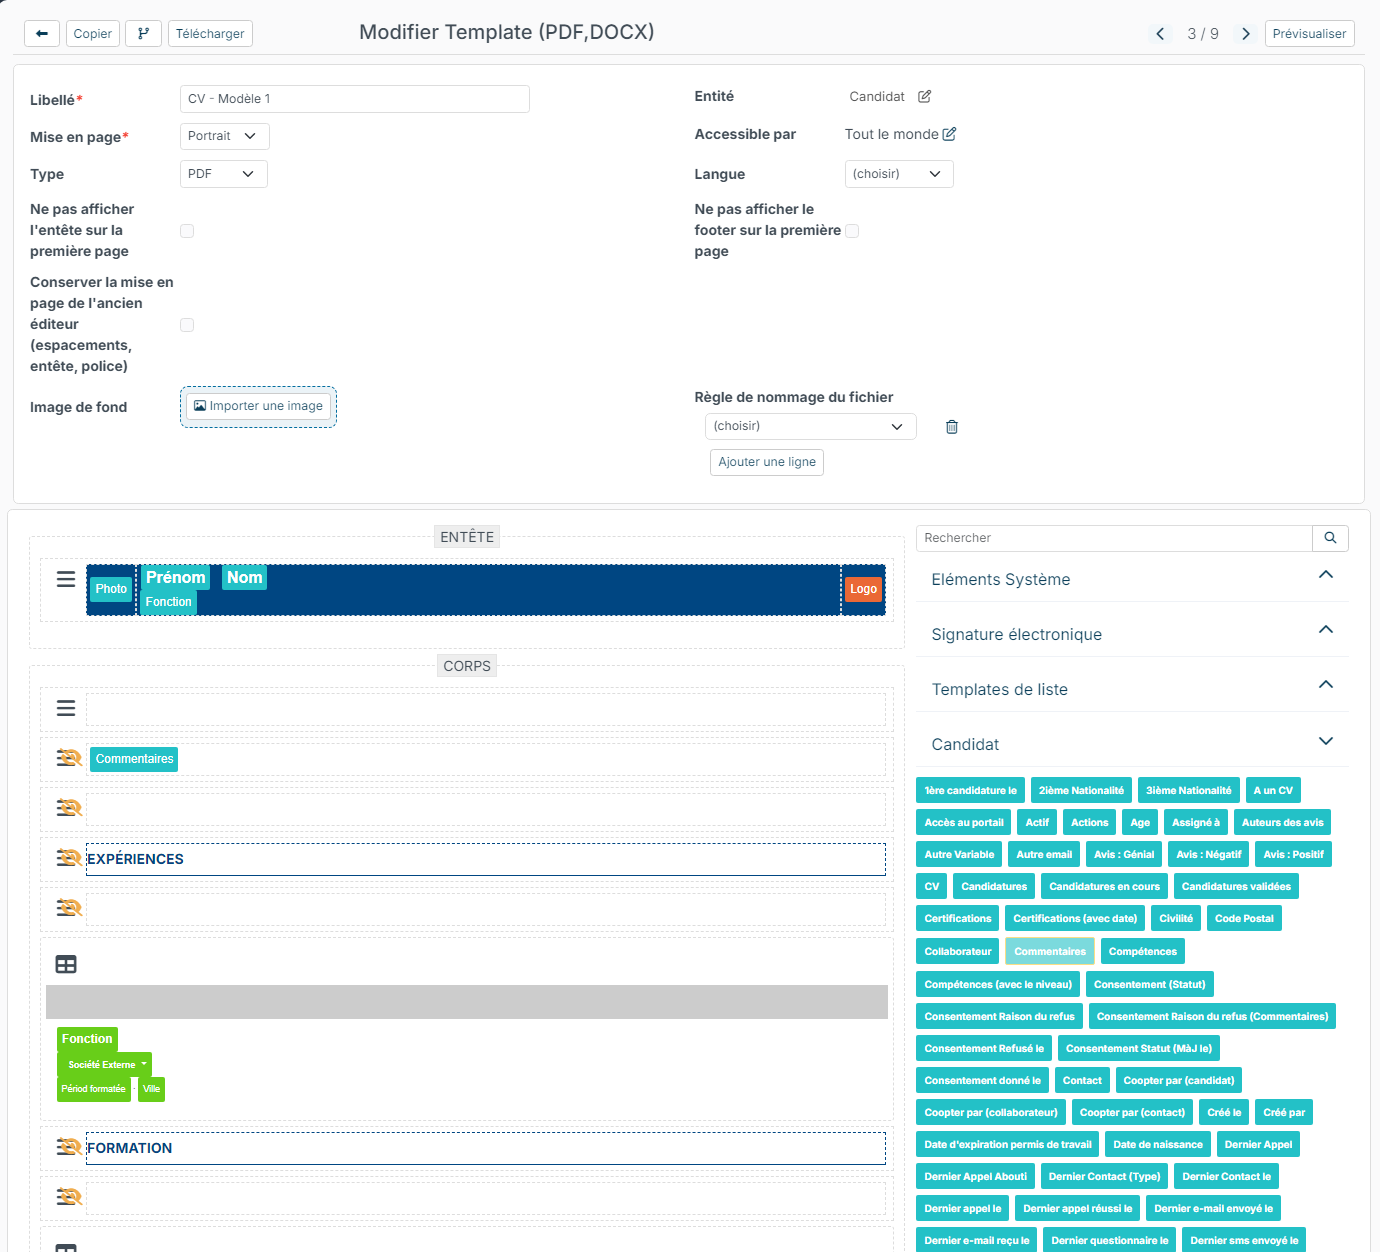Click the 'Code Postal' variable tag

click(x=1244, y=918)
